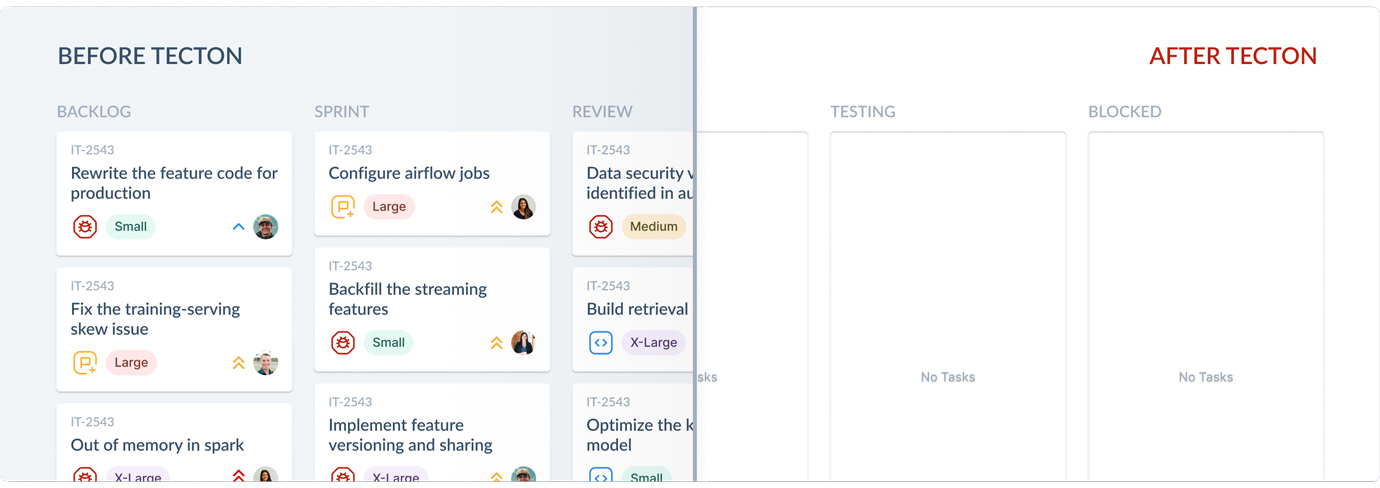1380x488 pixels.
Task: Click bug icon on Backfill streaming features card
Action: click(x=343, y=343)
